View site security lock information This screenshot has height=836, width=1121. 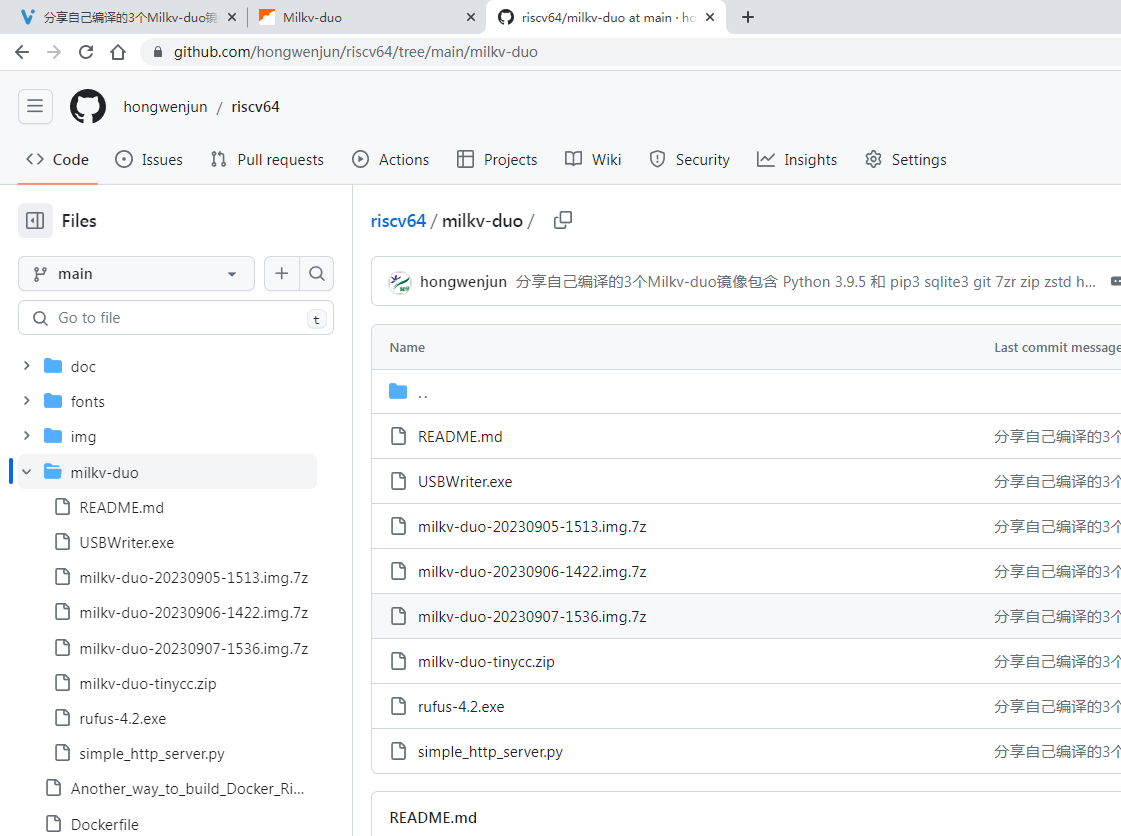point(158,52)
